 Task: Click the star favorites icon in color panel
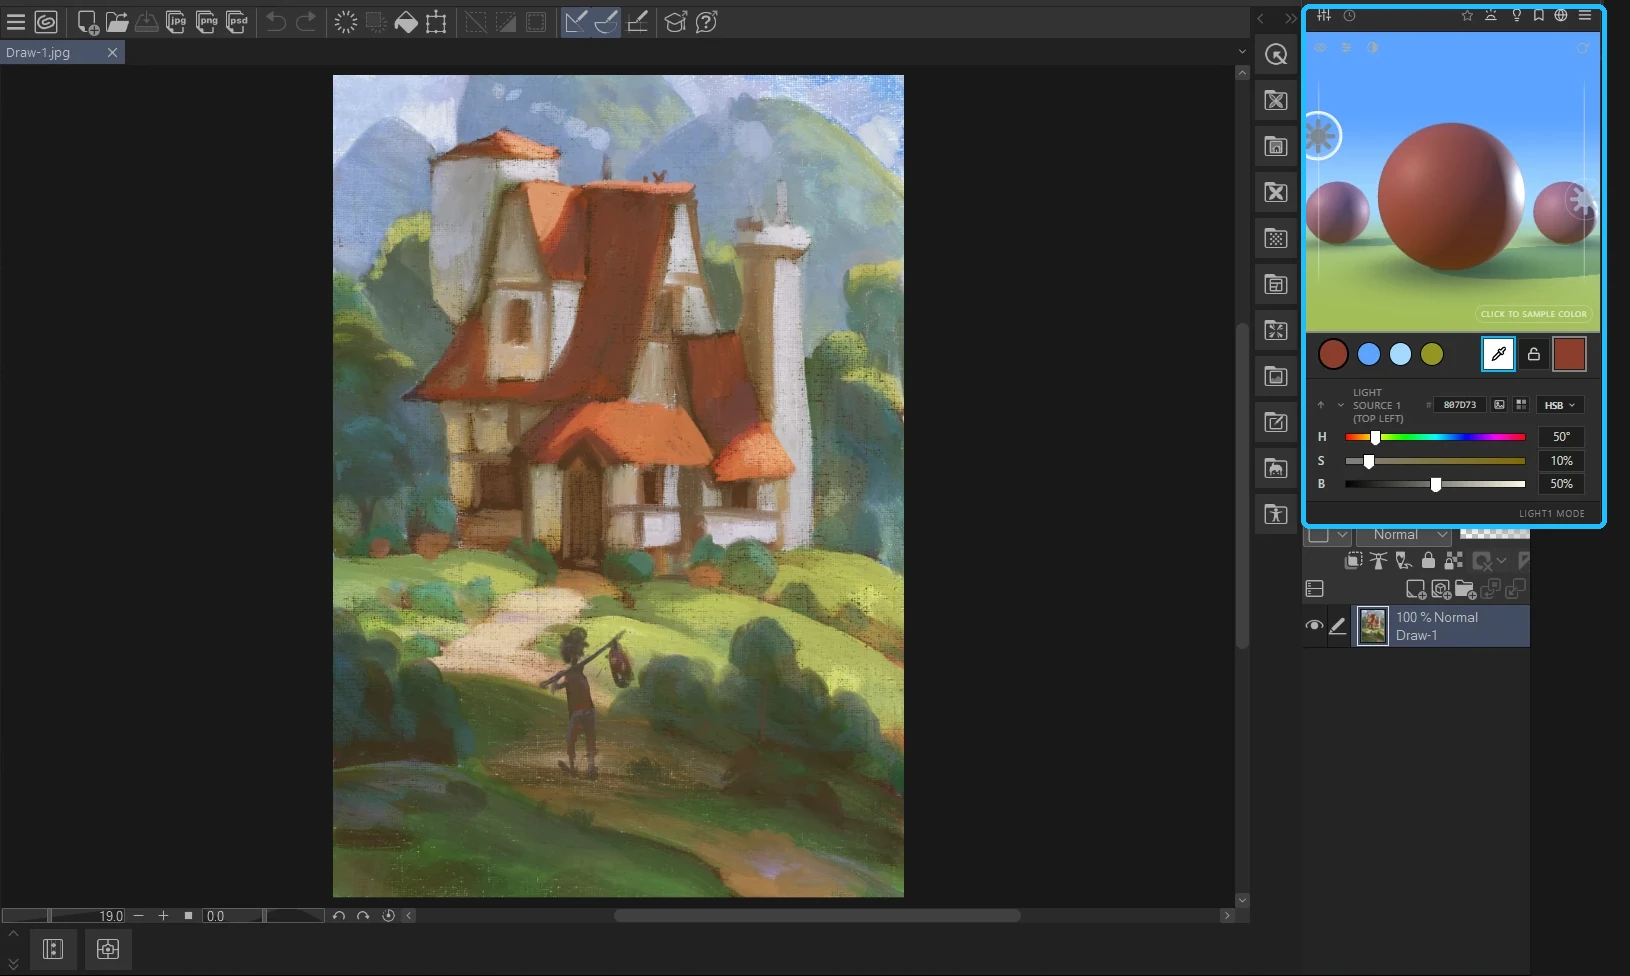[1467, 15]
